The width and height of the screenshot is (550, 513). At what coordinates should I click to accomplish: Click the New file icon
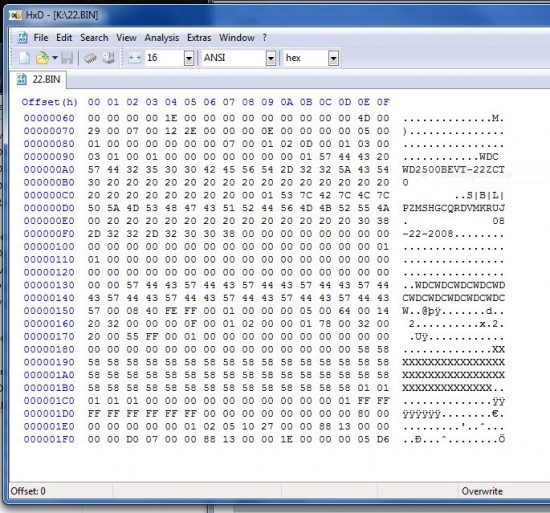tap(24, 58)
